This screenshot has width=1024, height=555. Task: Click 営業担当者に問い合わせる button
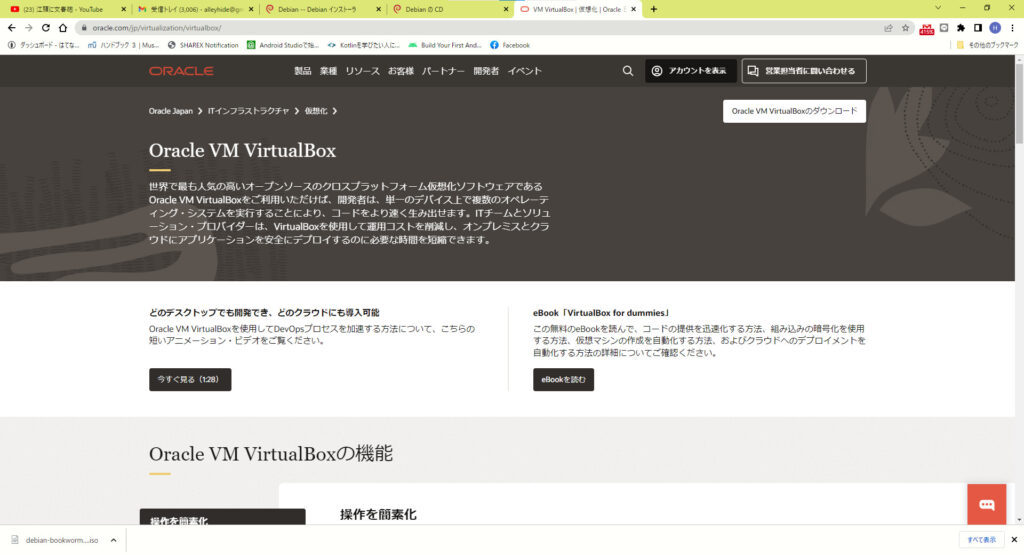(804, 71)
